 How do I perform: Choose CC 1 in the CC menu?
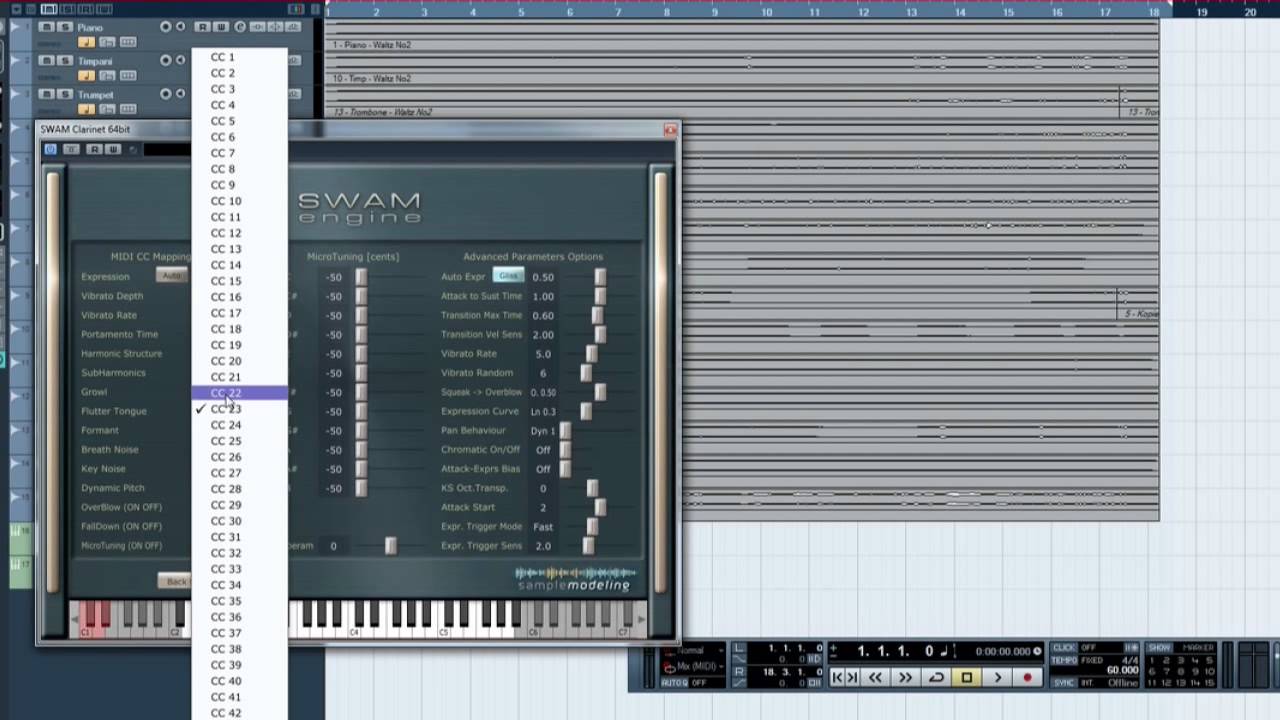tap(239, 57)
